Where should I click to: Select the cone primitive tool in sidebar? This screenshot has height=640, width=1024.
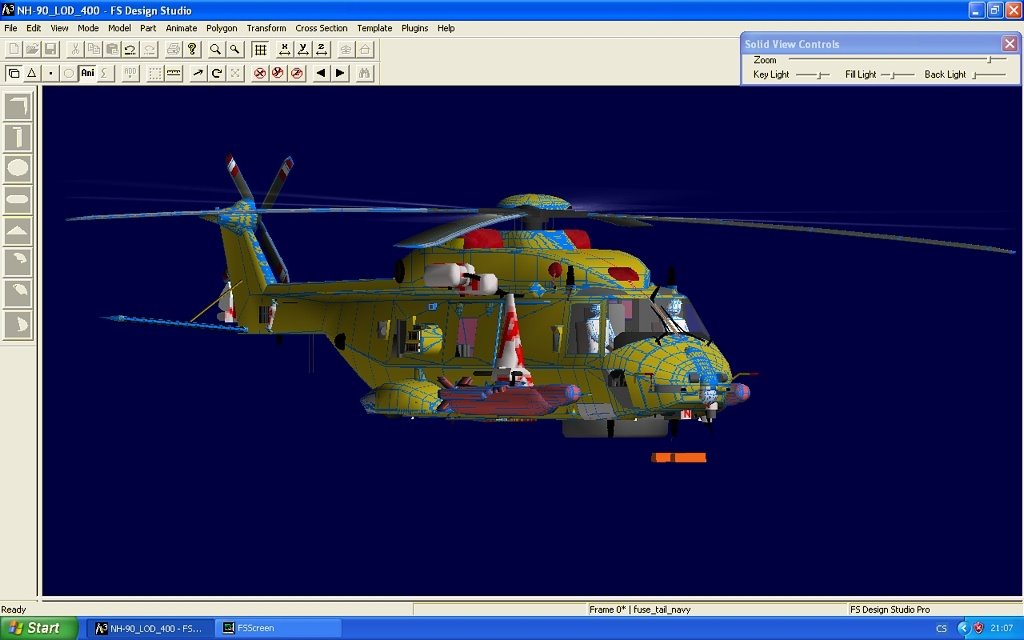pyautogui.click(x=18, y=231)
